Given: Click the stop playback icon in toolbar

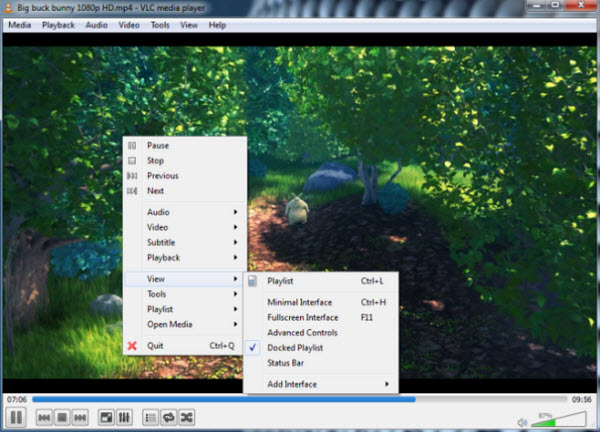Looking at the screenshot, I should [x=62, y=417].
